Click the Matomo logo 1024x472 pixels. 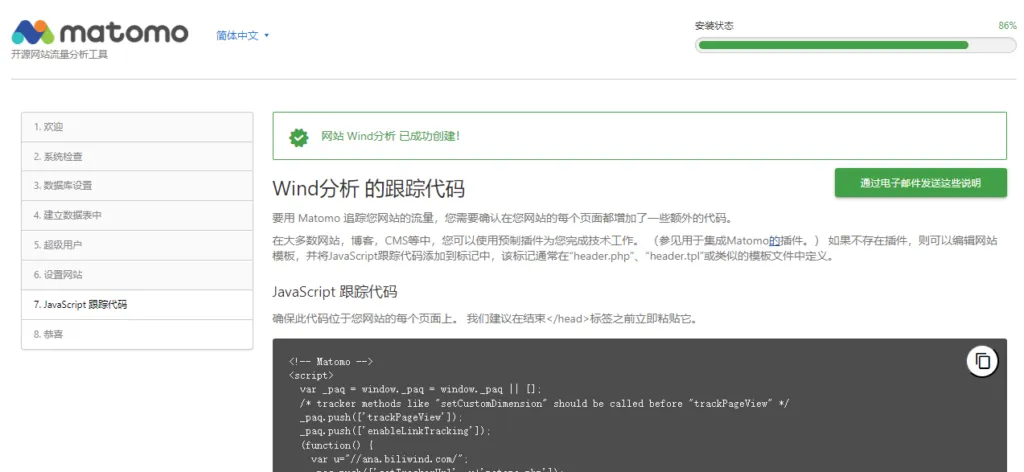pyautogui.click(x=100, y=32)
